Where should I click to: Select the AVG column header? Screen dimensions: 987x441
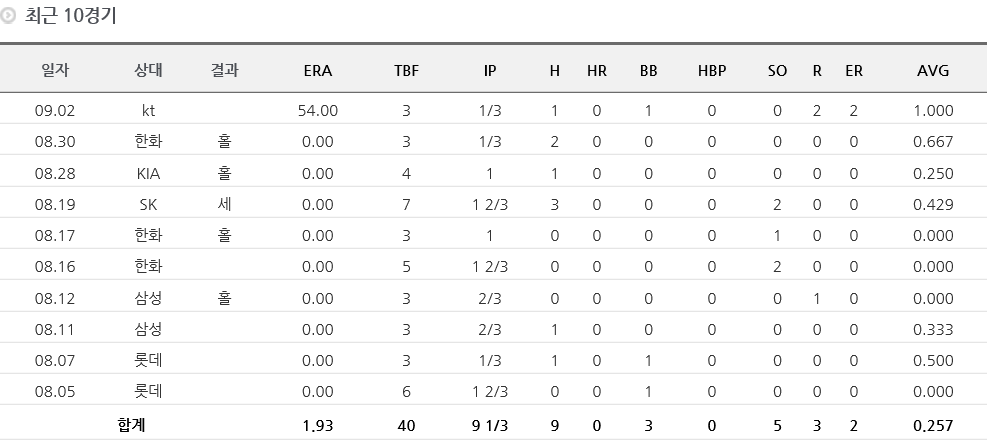(x=932, y=71)
